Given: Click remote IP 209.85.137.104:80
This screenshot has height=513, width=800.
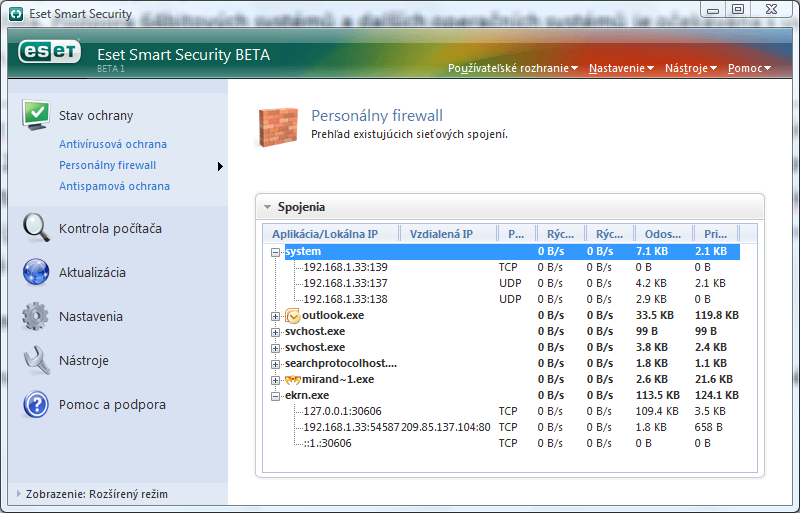Looking at the screenshot, I should pos(445,427).
